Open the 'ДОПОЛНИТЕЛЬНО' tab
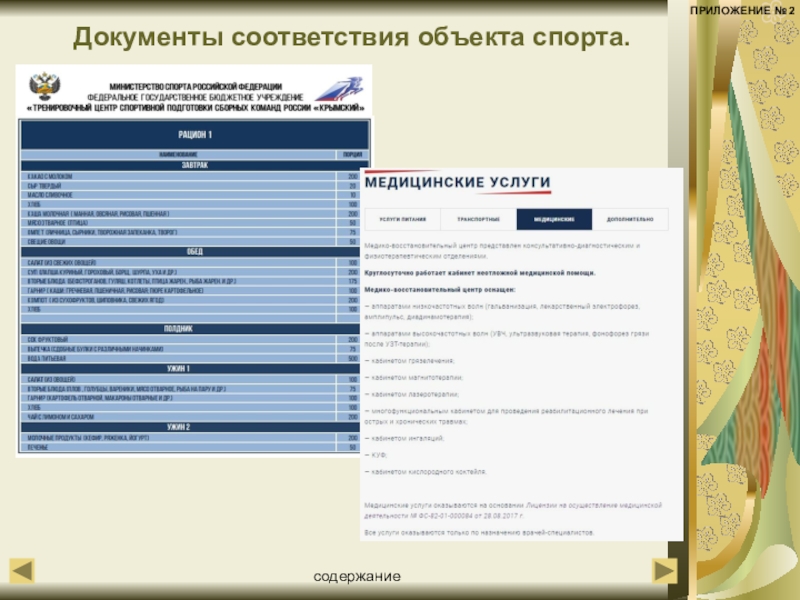The width and height of the screenshot is (800, 600). click(630, 219)
